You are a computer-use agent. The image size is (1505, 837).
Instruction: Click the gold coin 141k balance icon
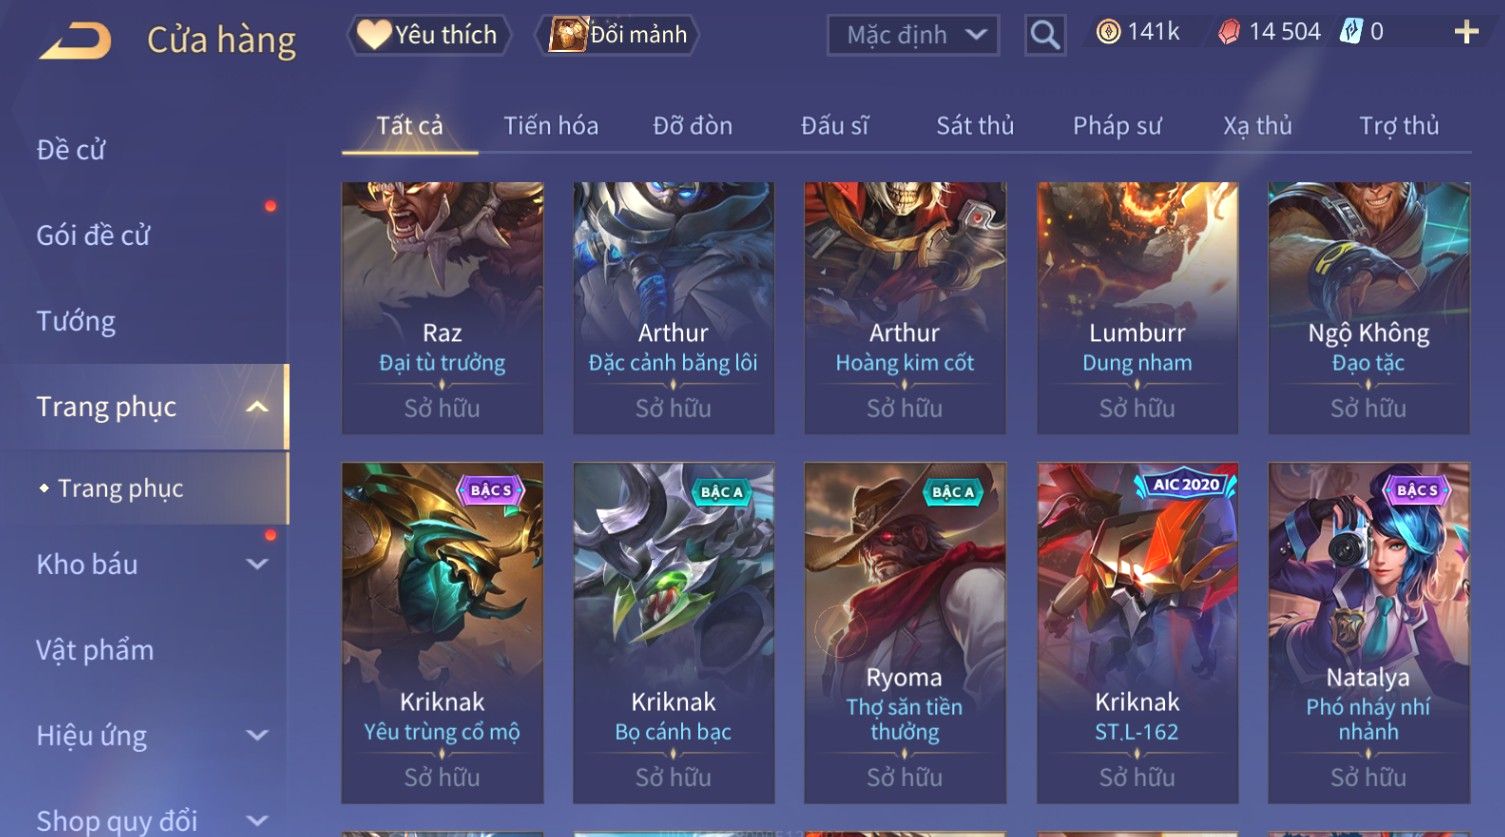pos(1108,32)
